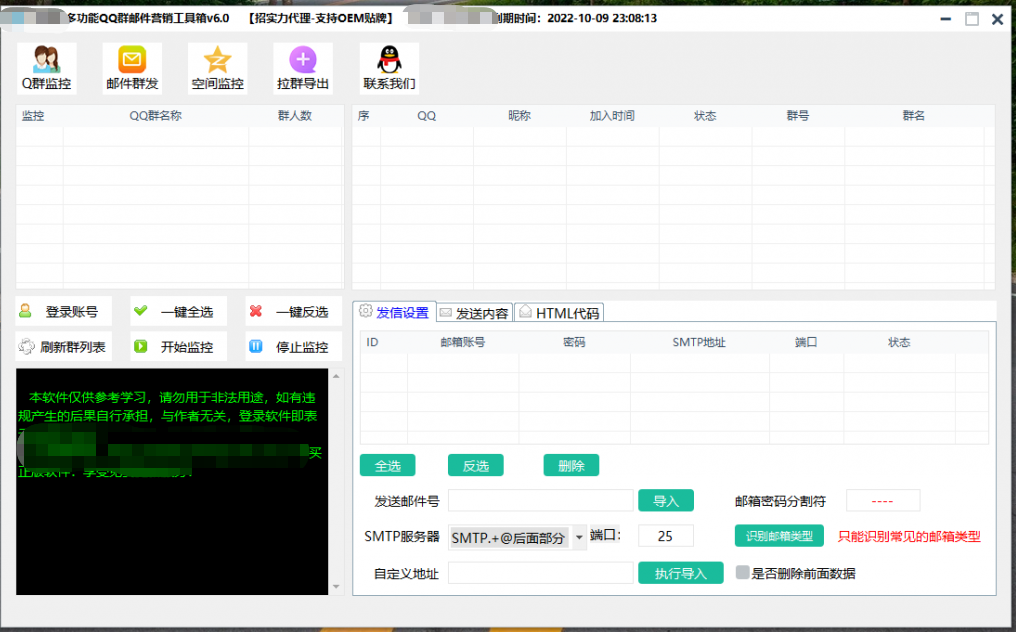Click the QQ群名称 column header
Image resolution: width=1016 pixels, height=632 pixels.
(156, 115)
